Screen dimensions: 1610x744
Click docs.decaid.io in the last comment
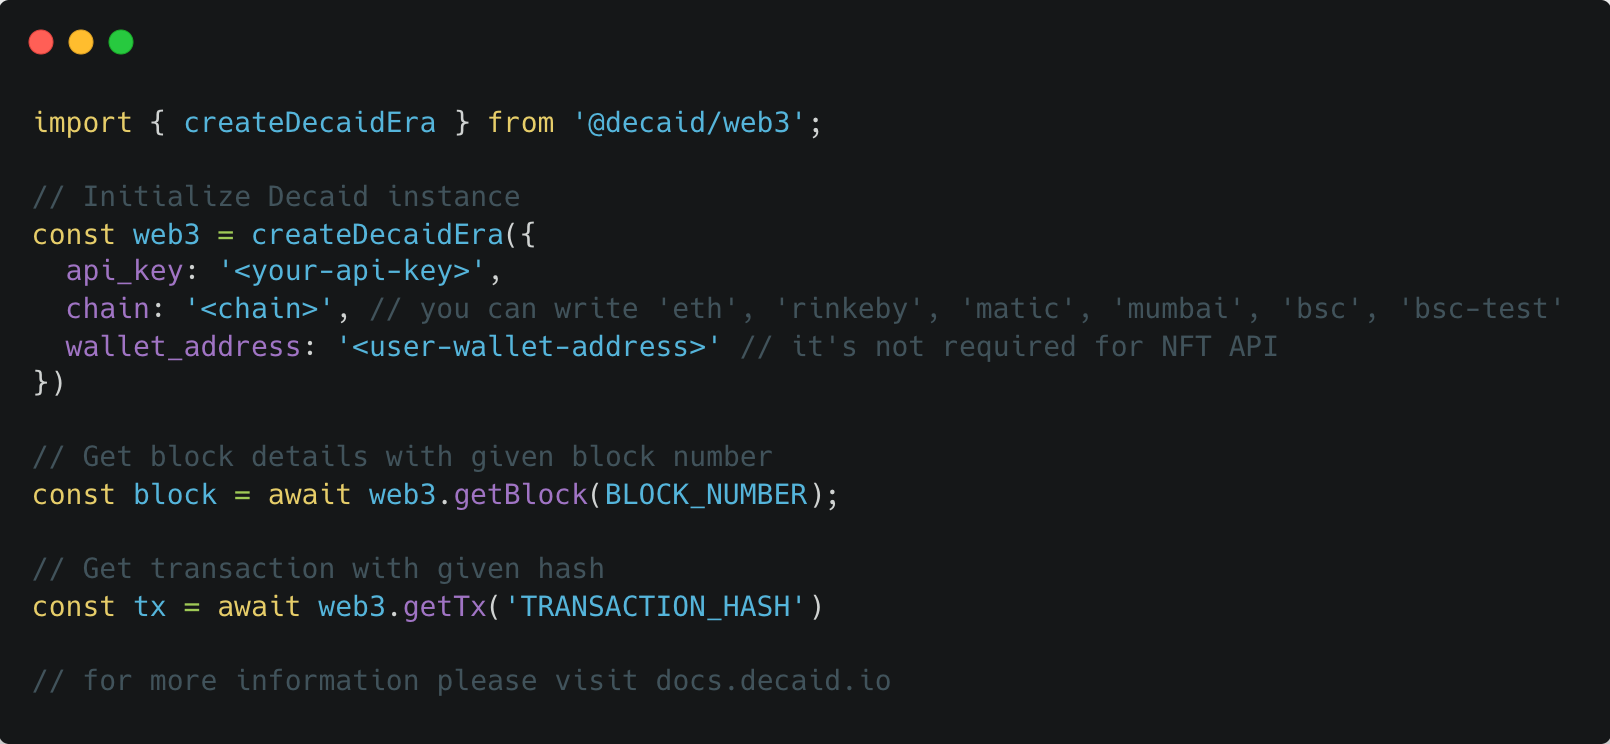coord(773,681)
